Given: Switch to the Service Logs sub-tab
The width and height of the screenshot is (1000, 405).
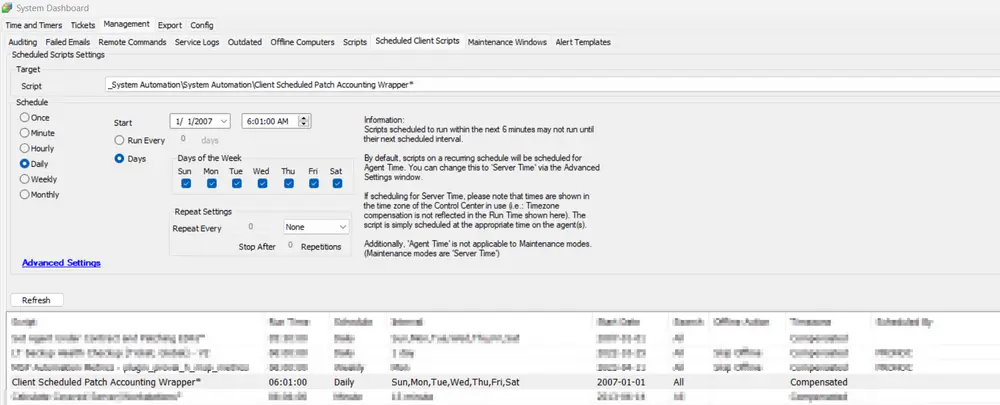Looking at the screenshot, I should click(x=197, y=42).
